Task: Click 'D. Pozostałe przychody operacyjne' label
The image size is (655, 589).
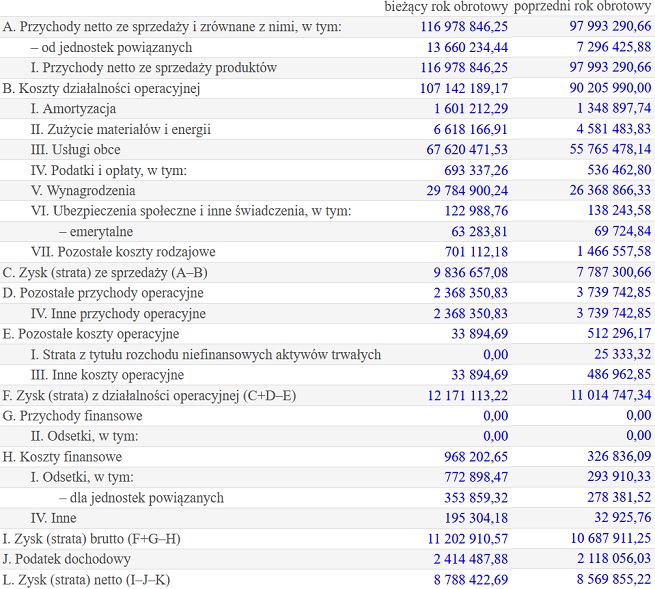Action: coord(103,293)
